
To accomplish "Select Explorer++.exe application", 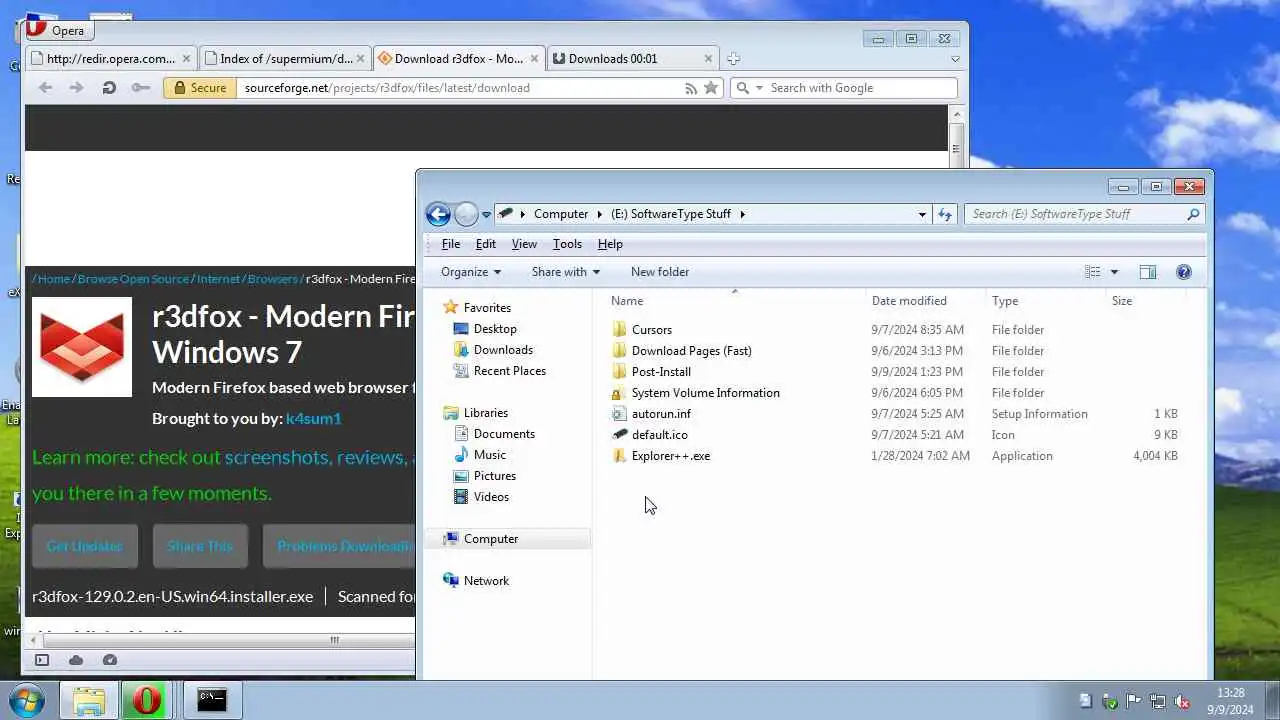I will click(x=671, y=456).
